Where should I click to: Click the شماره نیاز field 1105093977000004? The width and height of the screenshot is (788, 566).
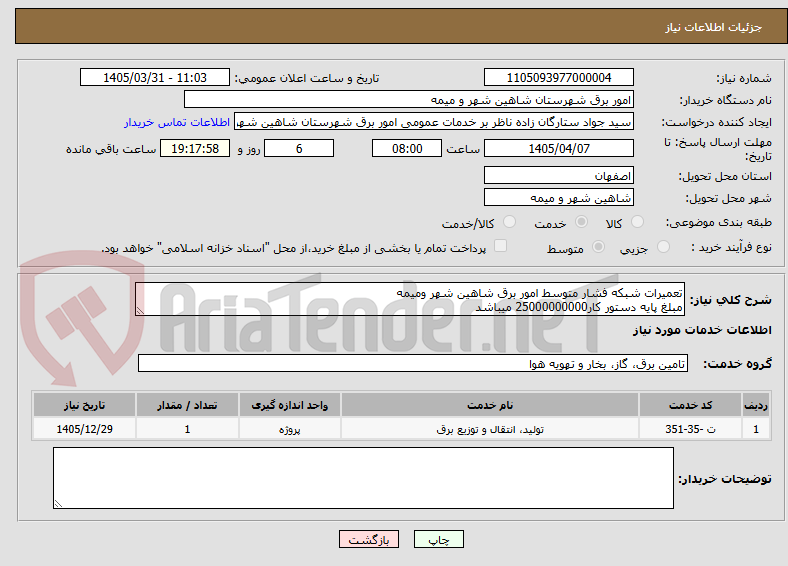(x=558, y=77)
